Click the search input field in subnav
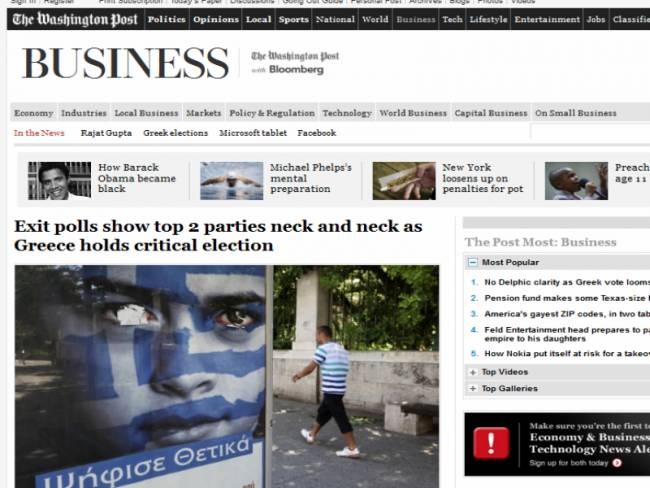650x488 pixels. tap(590, 132)
